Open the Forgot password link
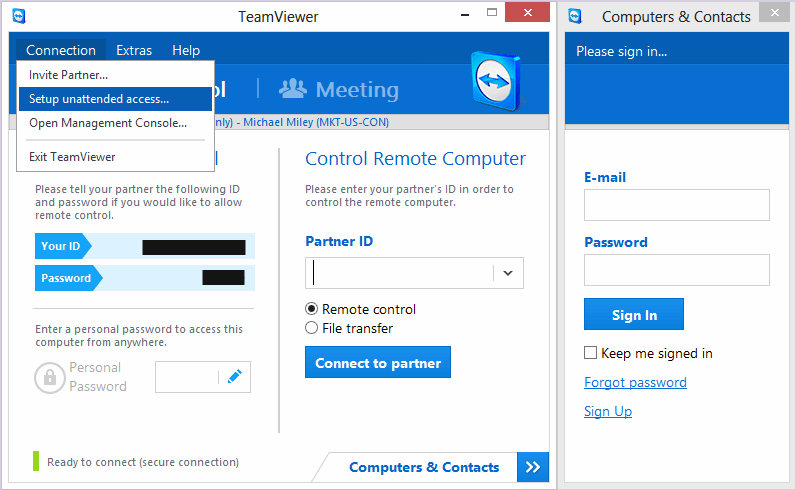 (635, 382)
